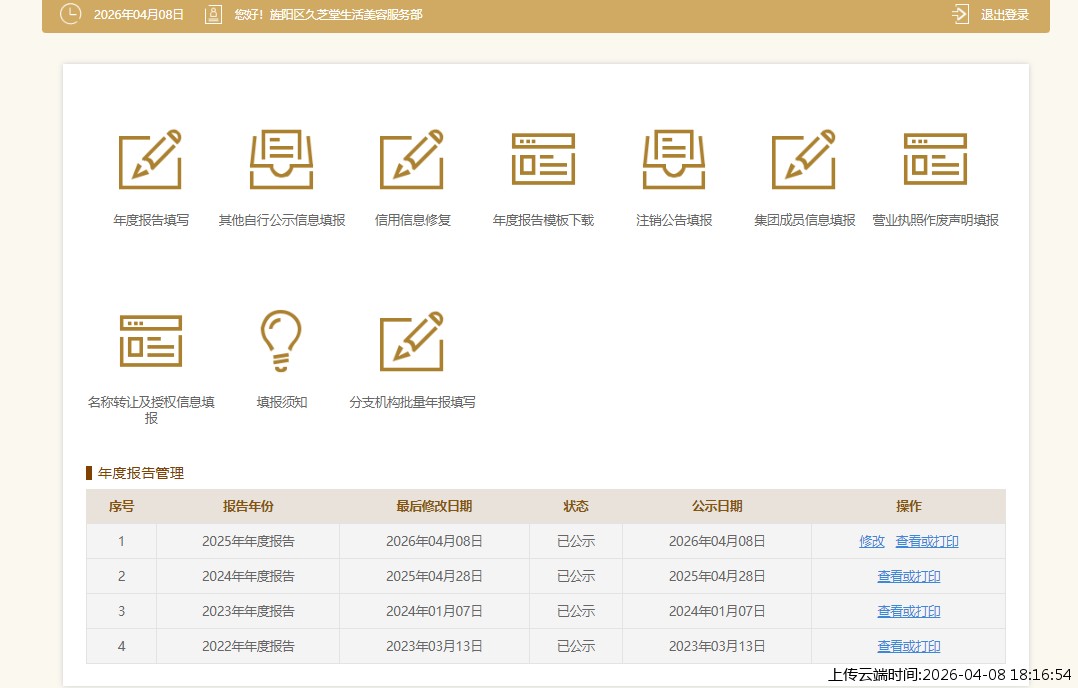The width and height of the screenshot is (1078, 688).
Task: Open the 营业执照作废声明填报 icon
Action: tap(935, 159)
